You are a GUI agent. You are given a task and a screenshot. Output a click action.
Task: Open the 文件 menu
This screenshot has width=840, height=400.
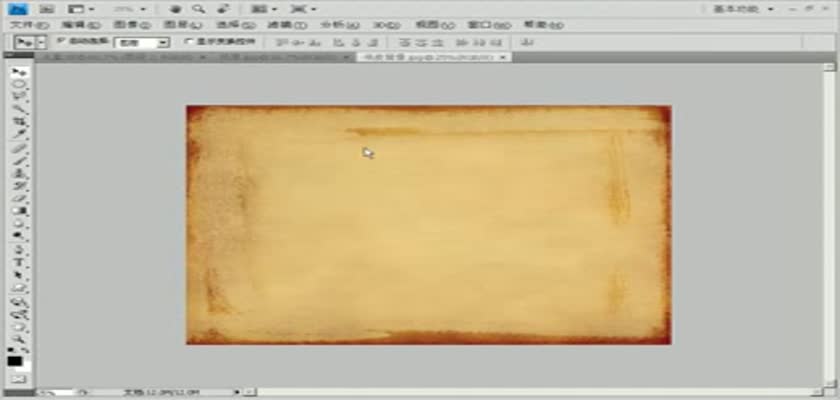22,23
